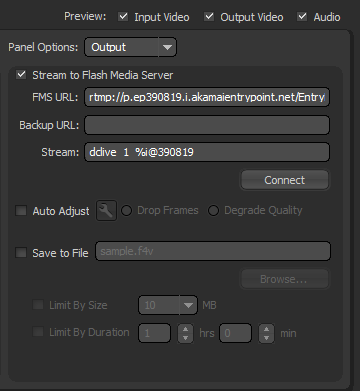Select the Drop Frames radio button

(126, 211)
